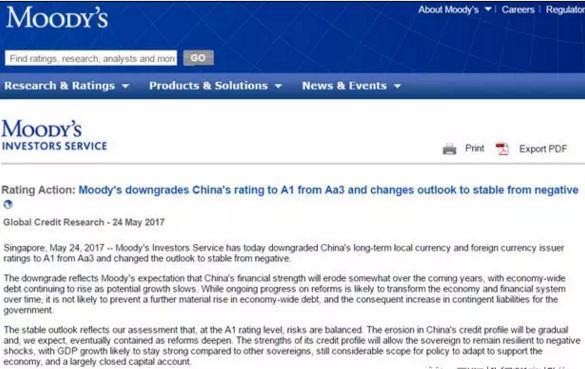Open the Regulatory link in top bar

coord(565,10)
